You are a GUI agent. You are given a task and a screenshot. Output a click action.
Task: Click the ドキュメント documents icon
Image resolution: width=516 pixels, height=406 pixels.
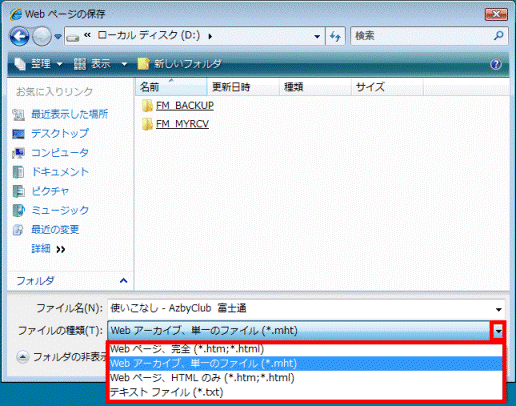point(19,172)
